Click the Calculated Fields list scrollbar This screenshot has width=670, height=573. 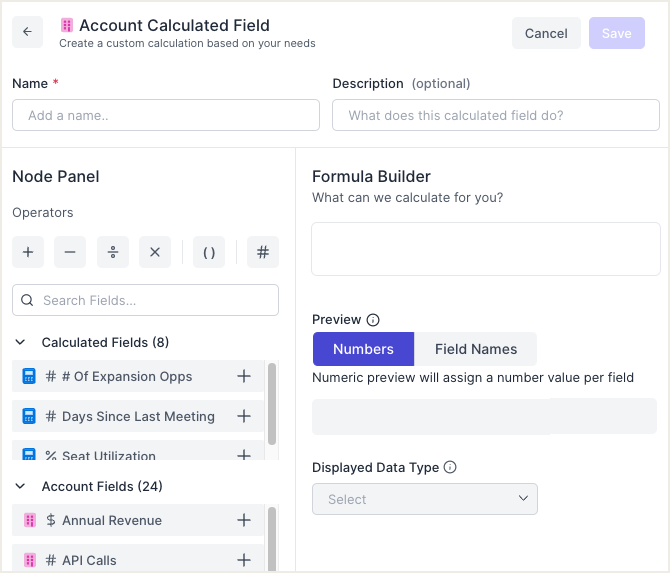(272, 404)
